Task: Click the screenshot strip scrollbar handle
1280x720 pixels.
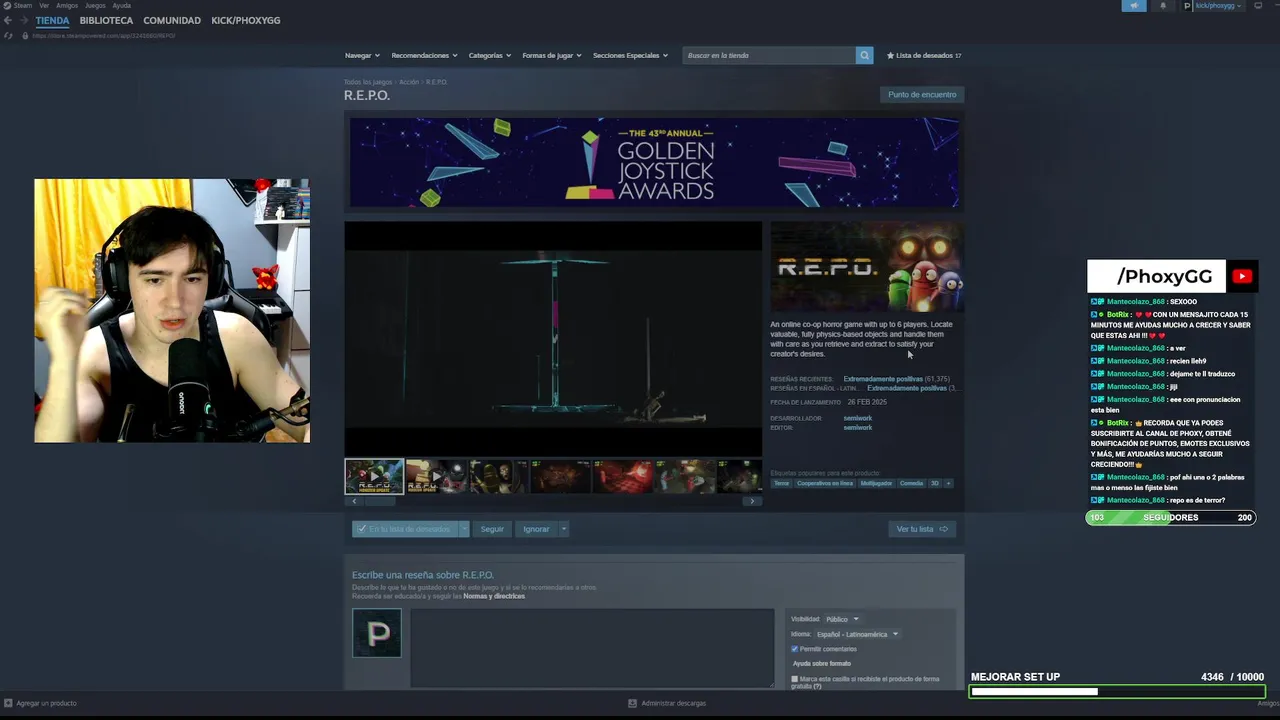Action: (x=380, y=501)
